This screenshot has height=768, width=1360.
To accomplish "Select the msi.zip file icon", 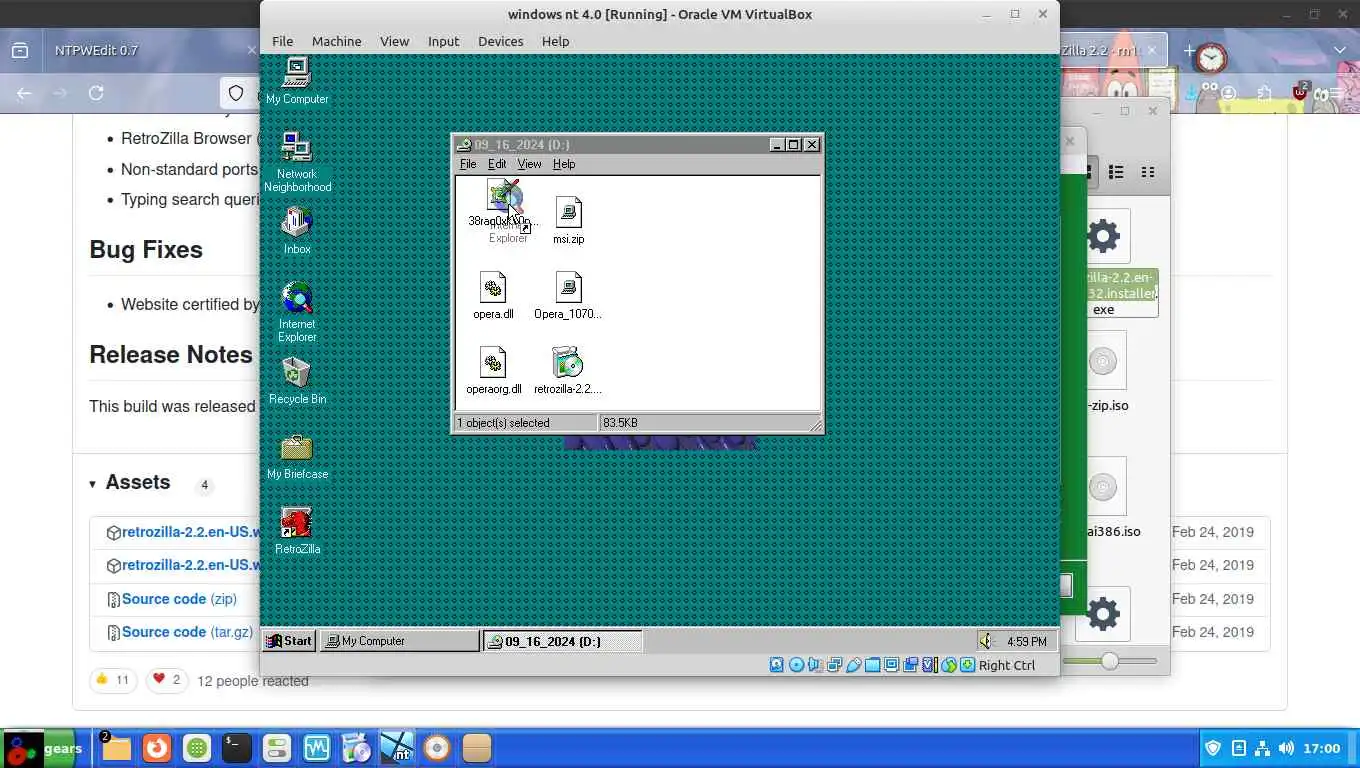I will point(568,220).
